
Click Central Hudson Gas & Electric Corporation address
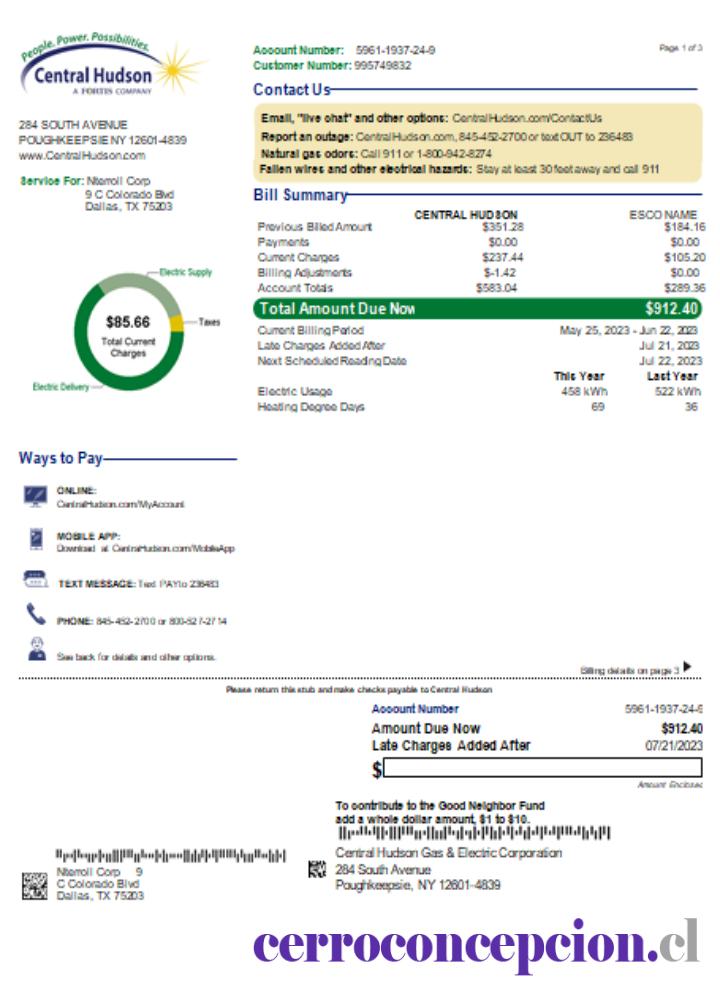tap(448, 869)
